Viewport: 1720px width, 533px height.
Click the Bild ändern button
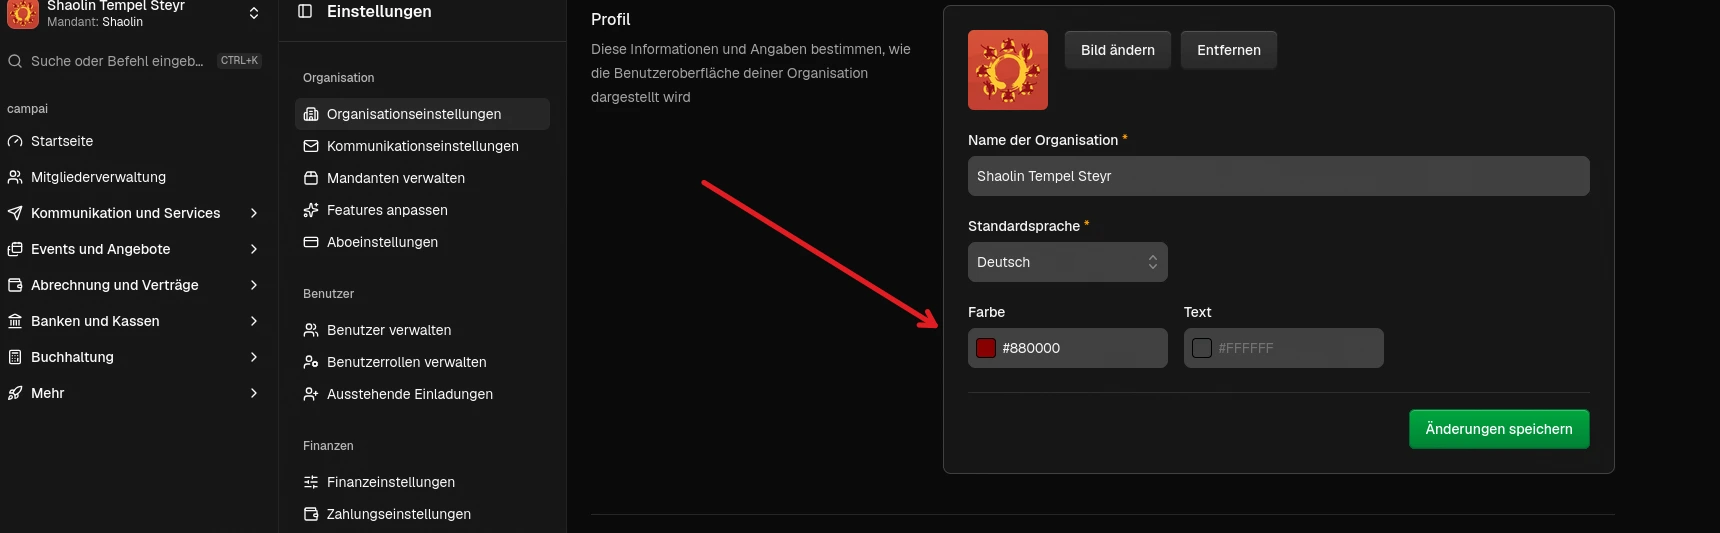point(1117,50)
